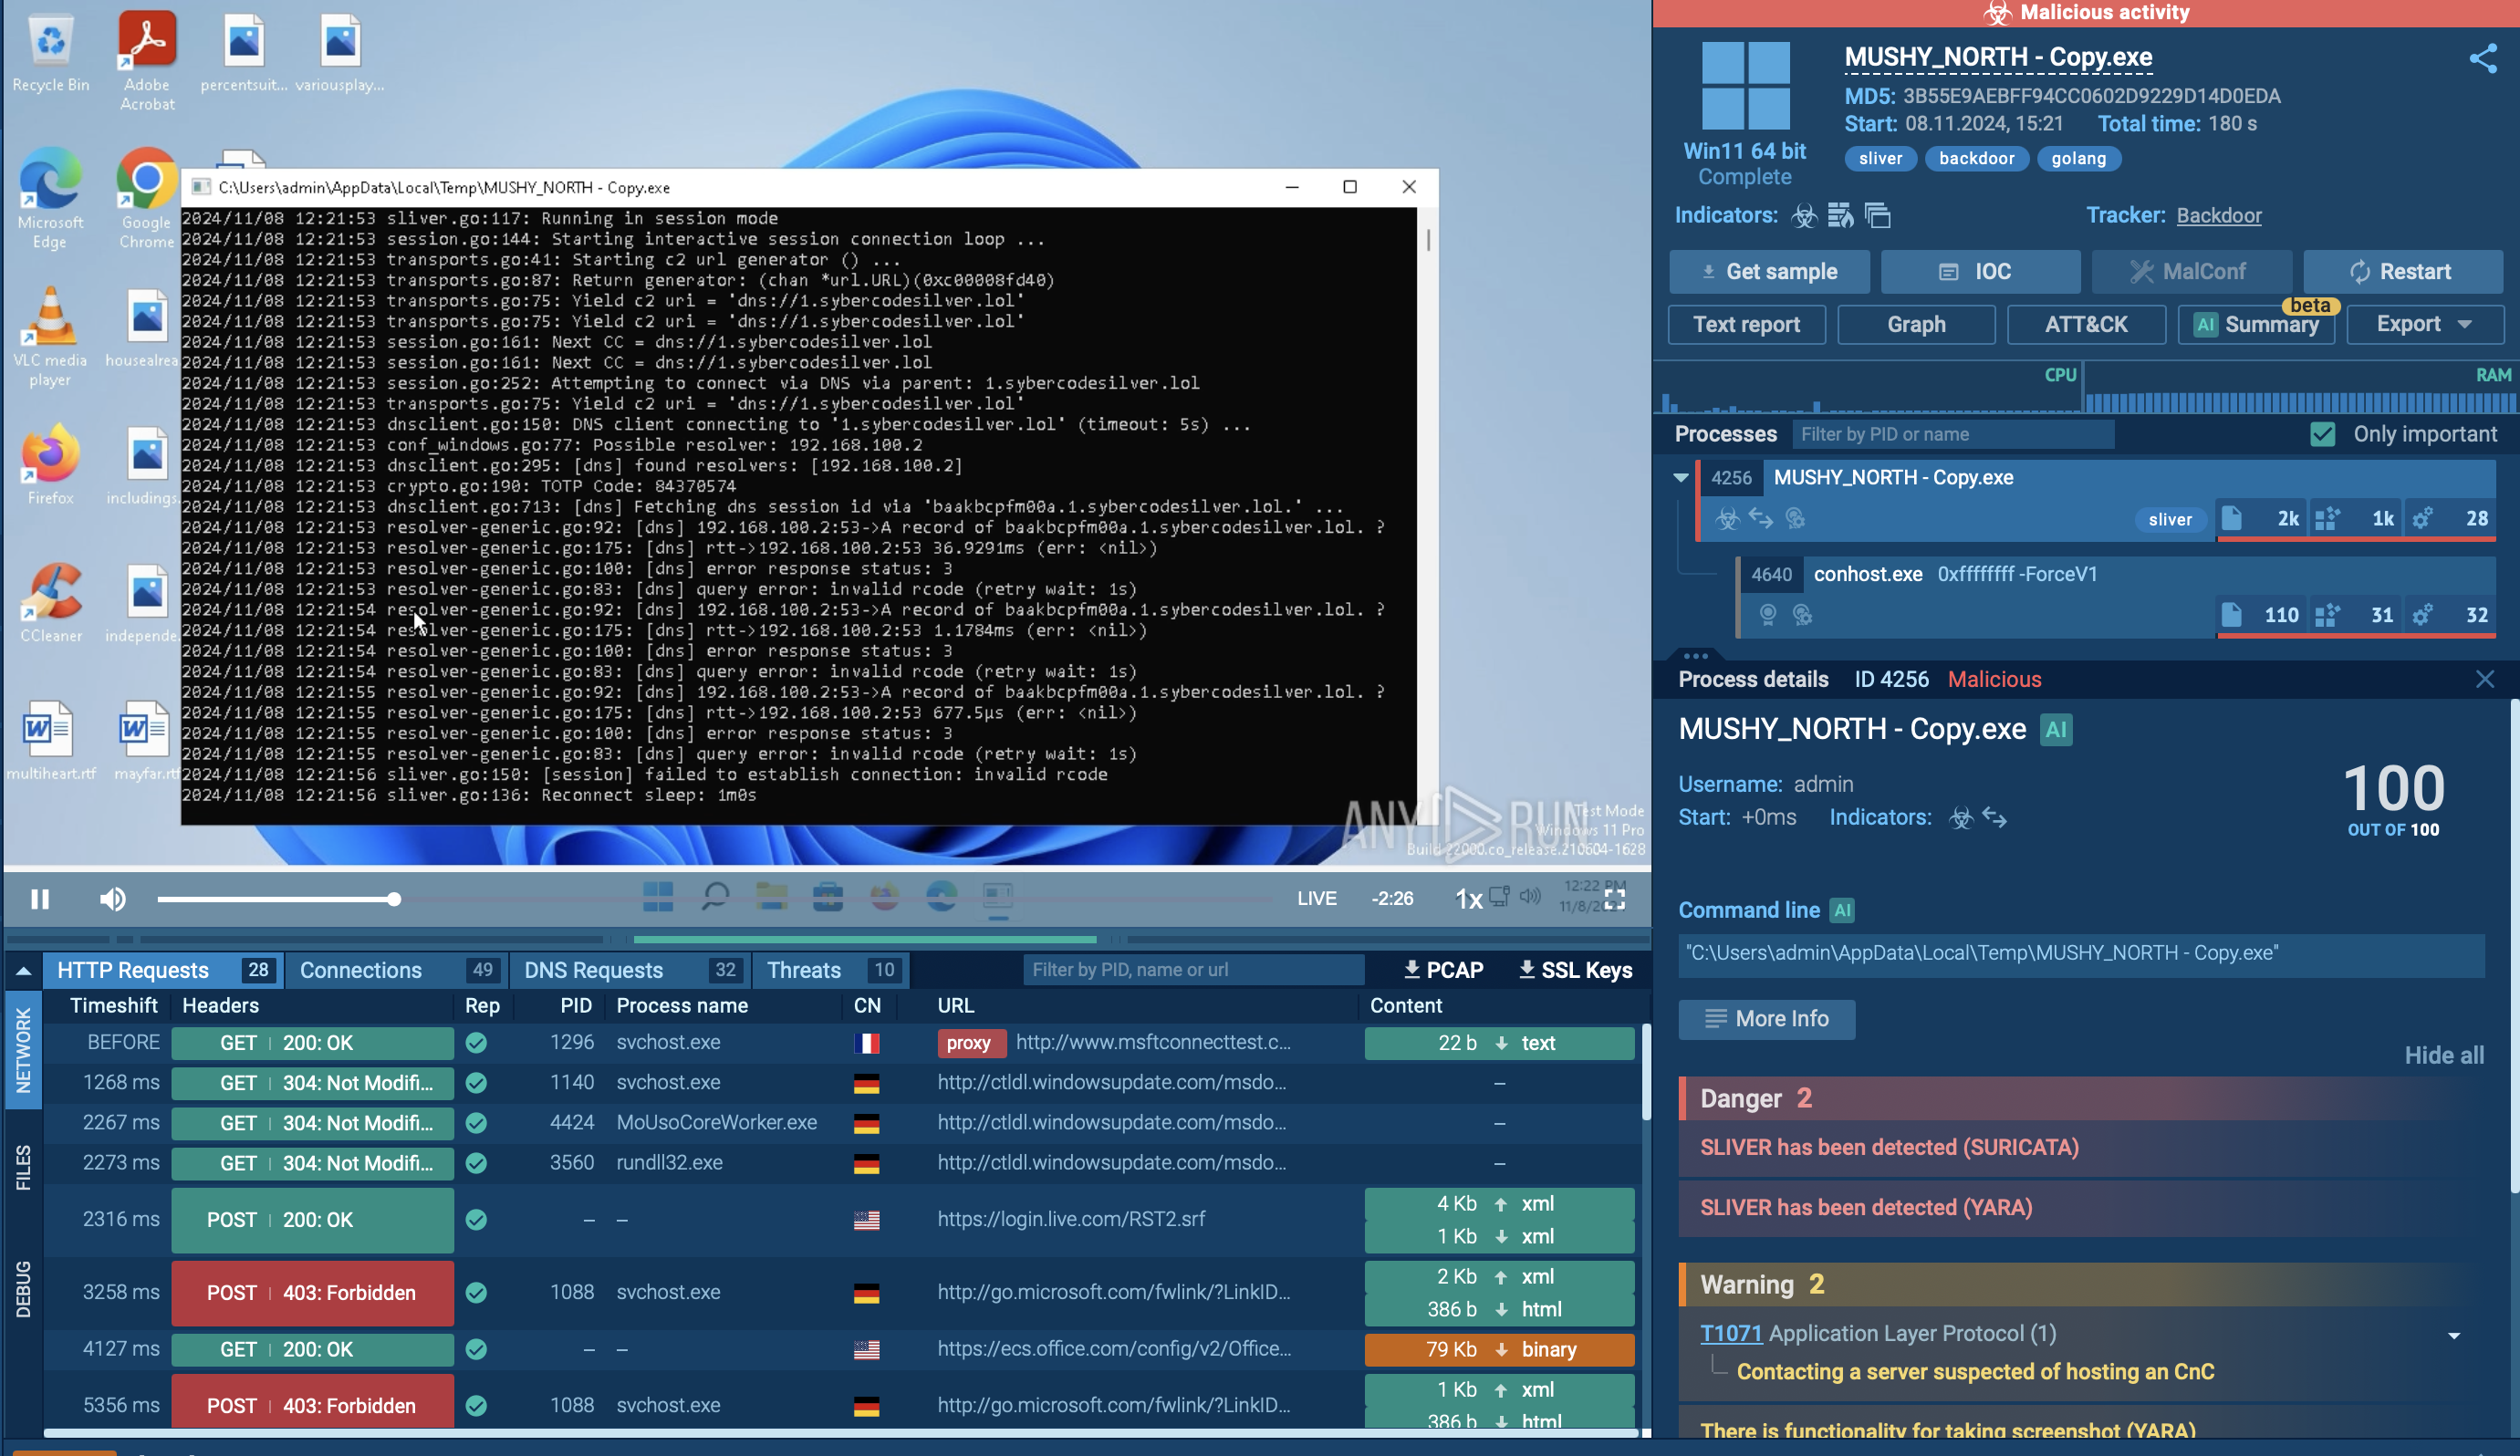Collapse the MUSHY_NORTH process tree arrow
The height and width of the screenshot is (1456, 2520).
pyautogui.click(x=1681, y=477)
